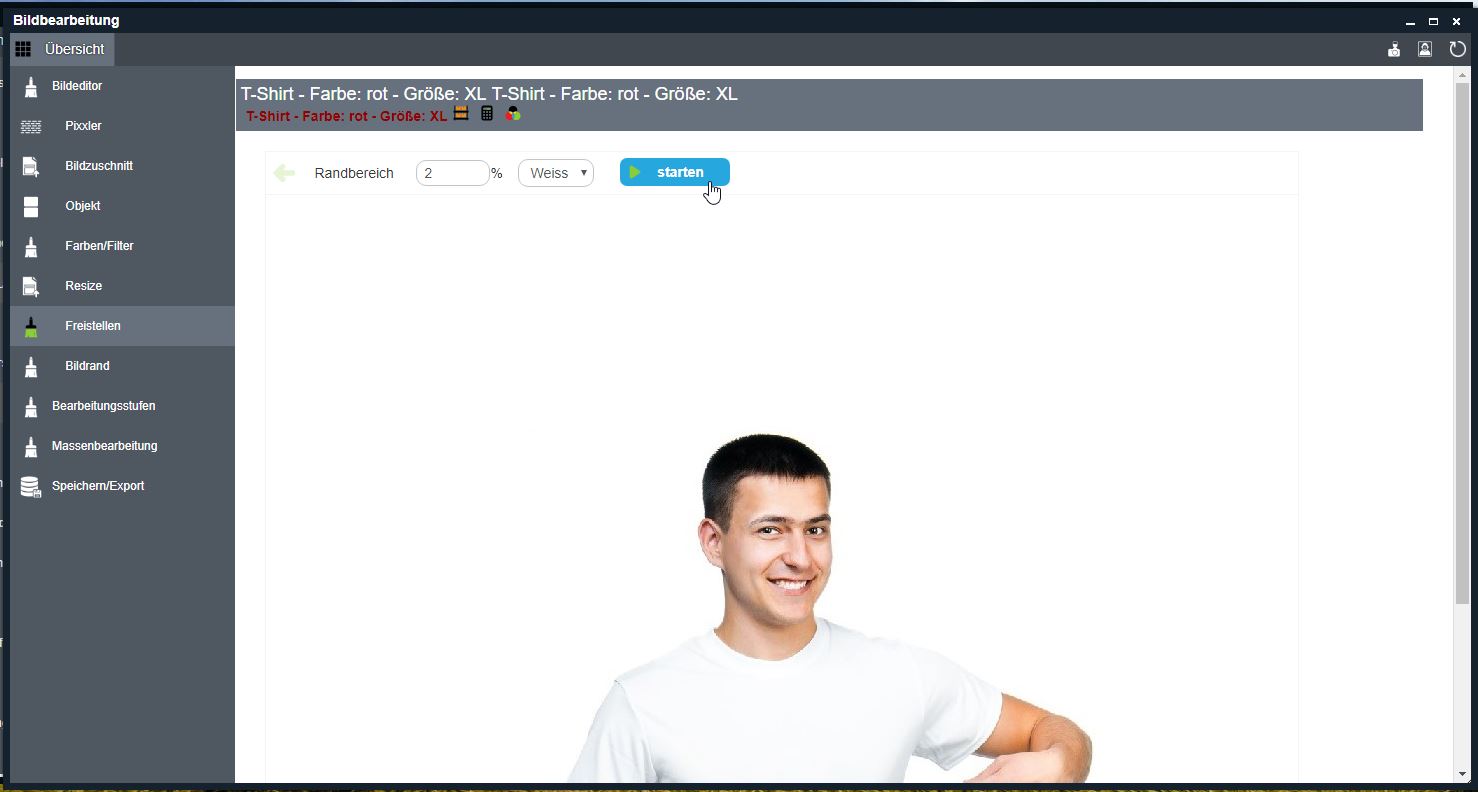Open the Bildzuschnitt crop icon
1478x792 pixels.
31,166
